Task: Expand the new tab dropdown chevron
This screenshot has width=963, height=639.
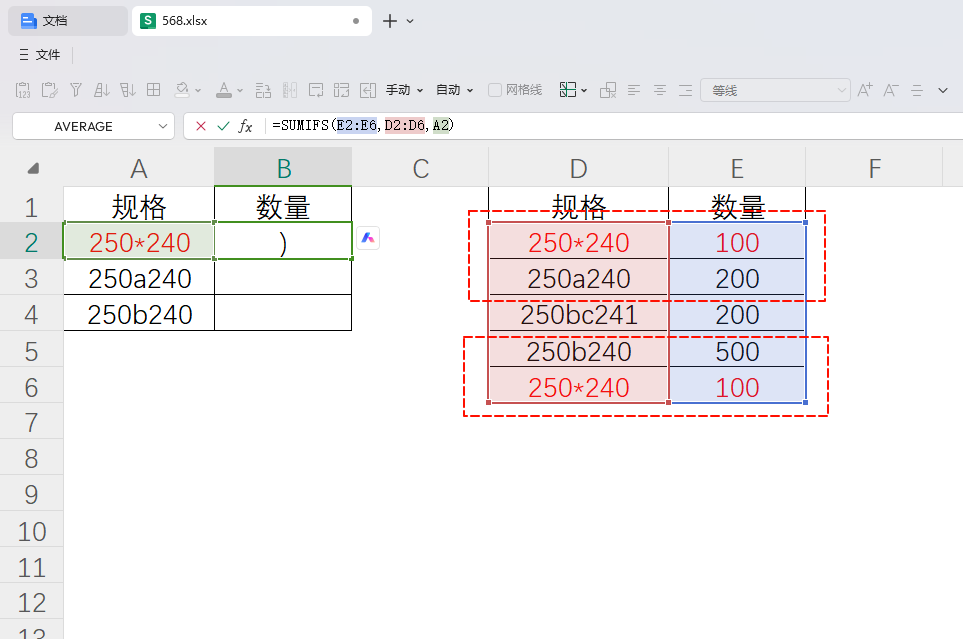Action: pos(410,22)
